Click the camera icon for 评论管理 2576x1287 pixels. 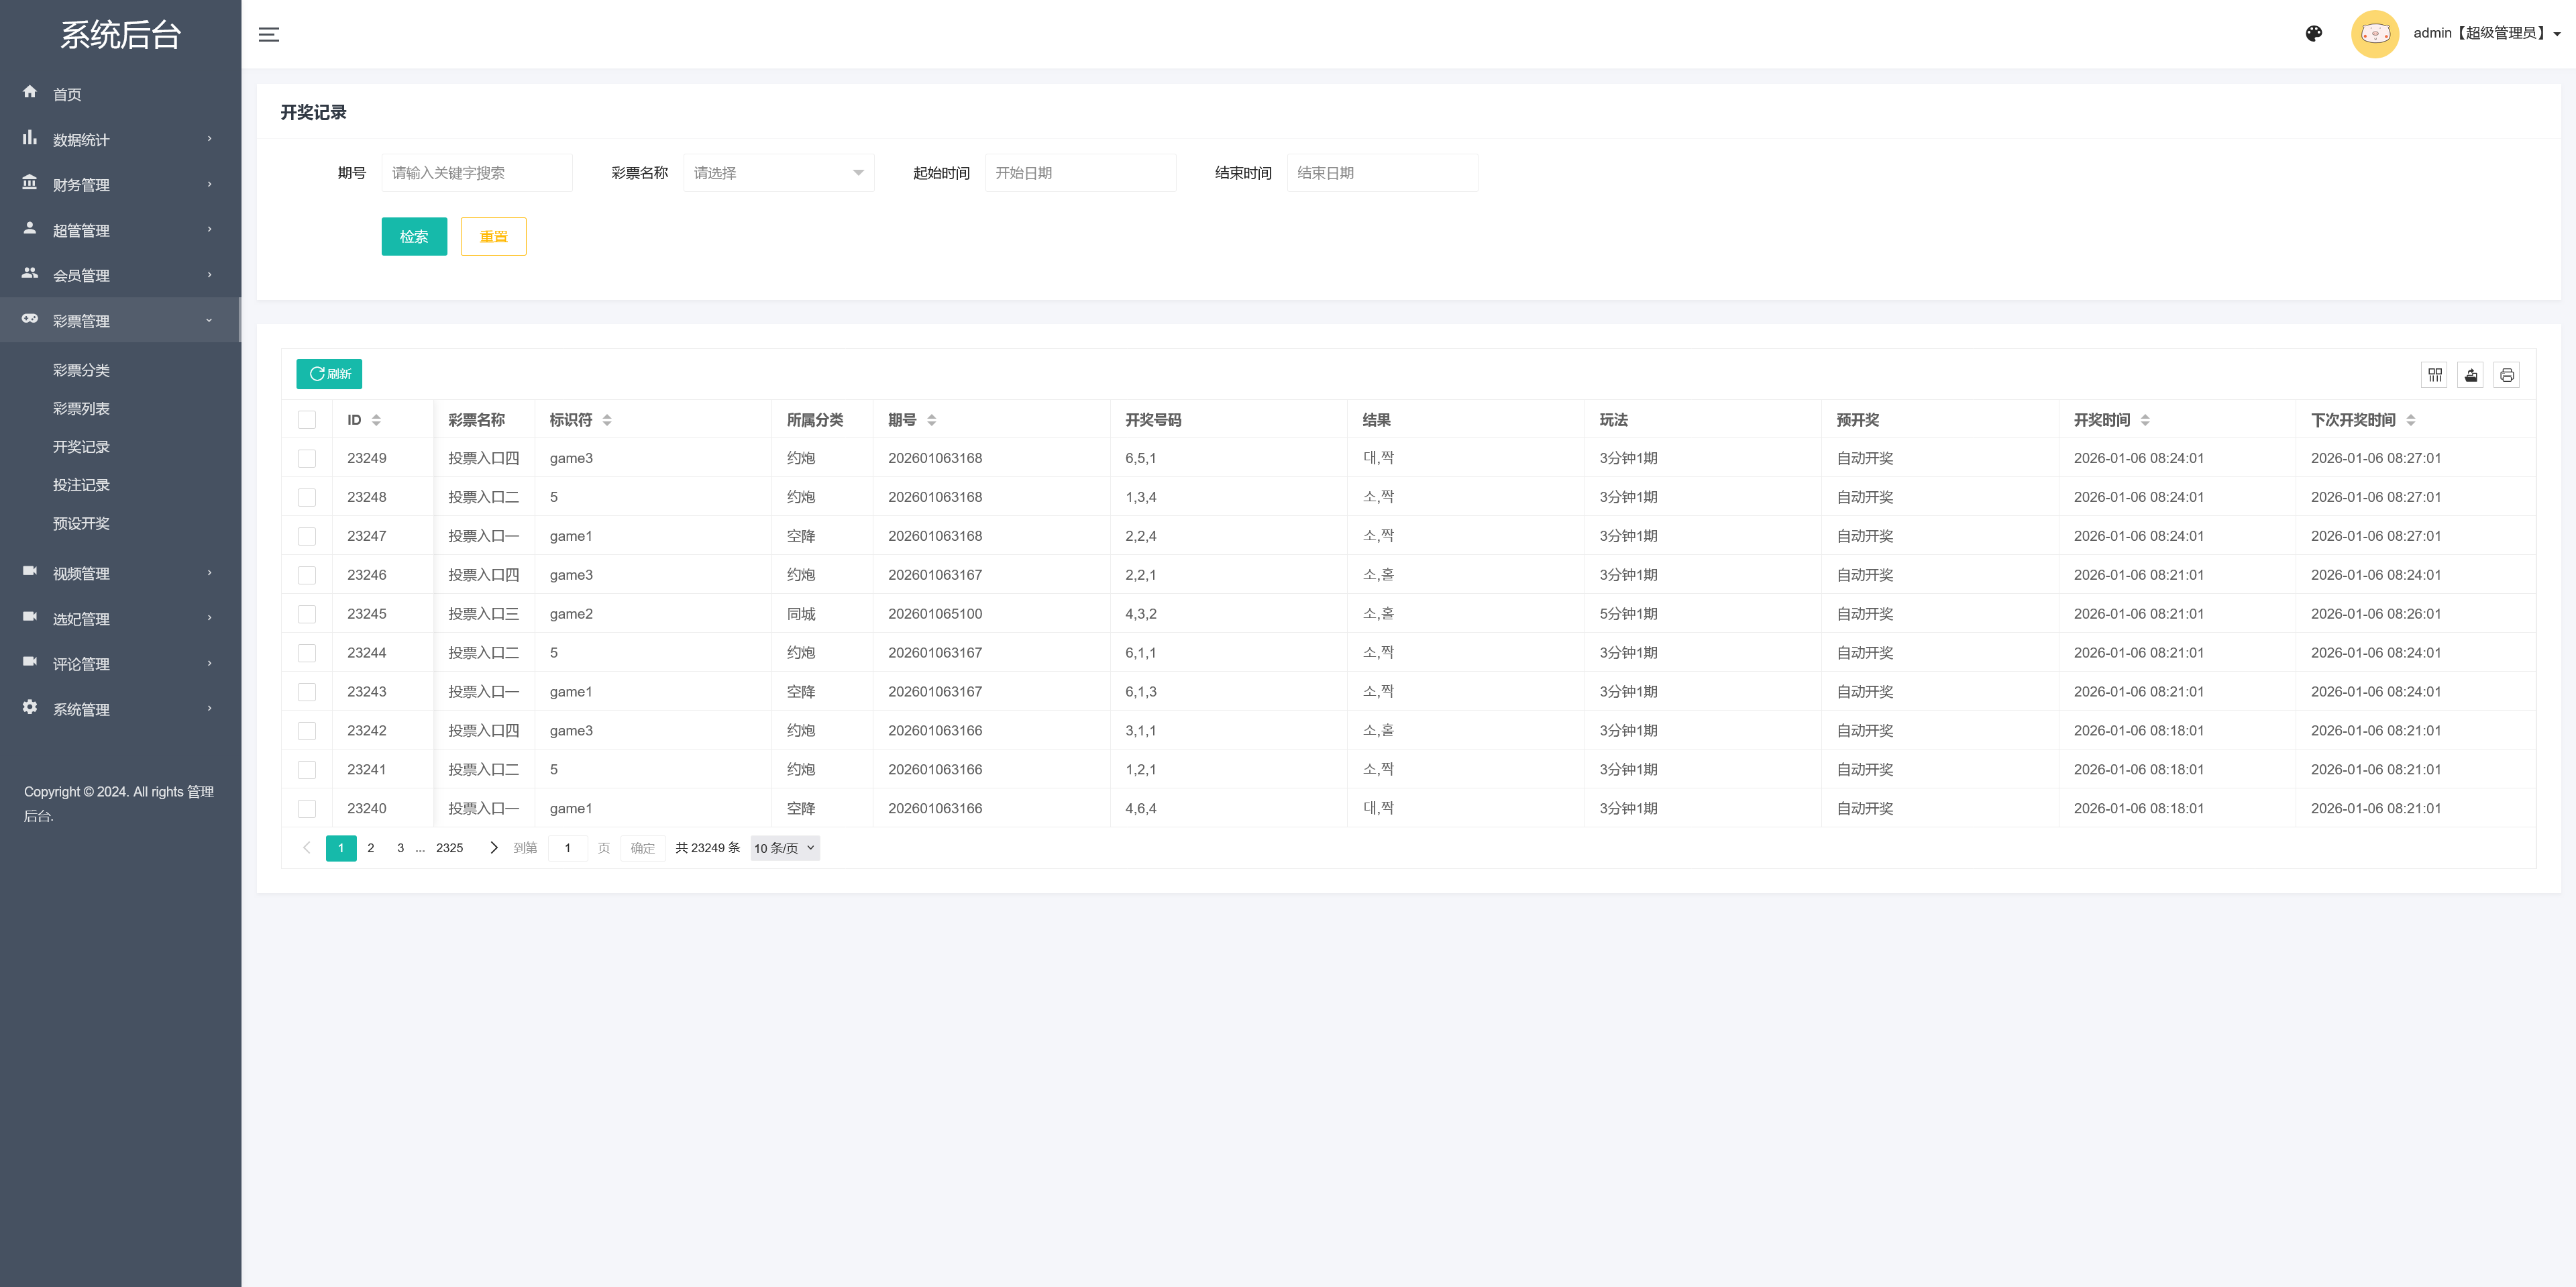point(30,662)
